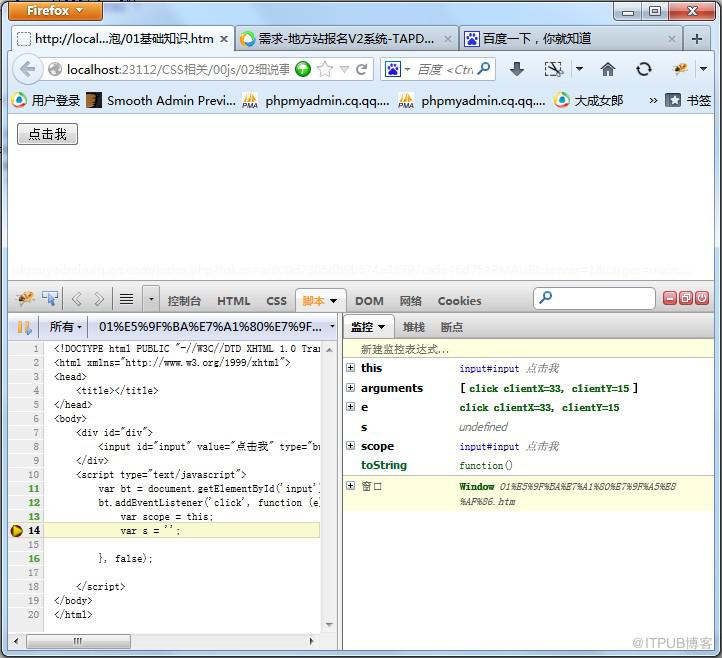722x658 pixels.
Task: Click the 新建监控表达式 input field
Action: tap(529, 349)
